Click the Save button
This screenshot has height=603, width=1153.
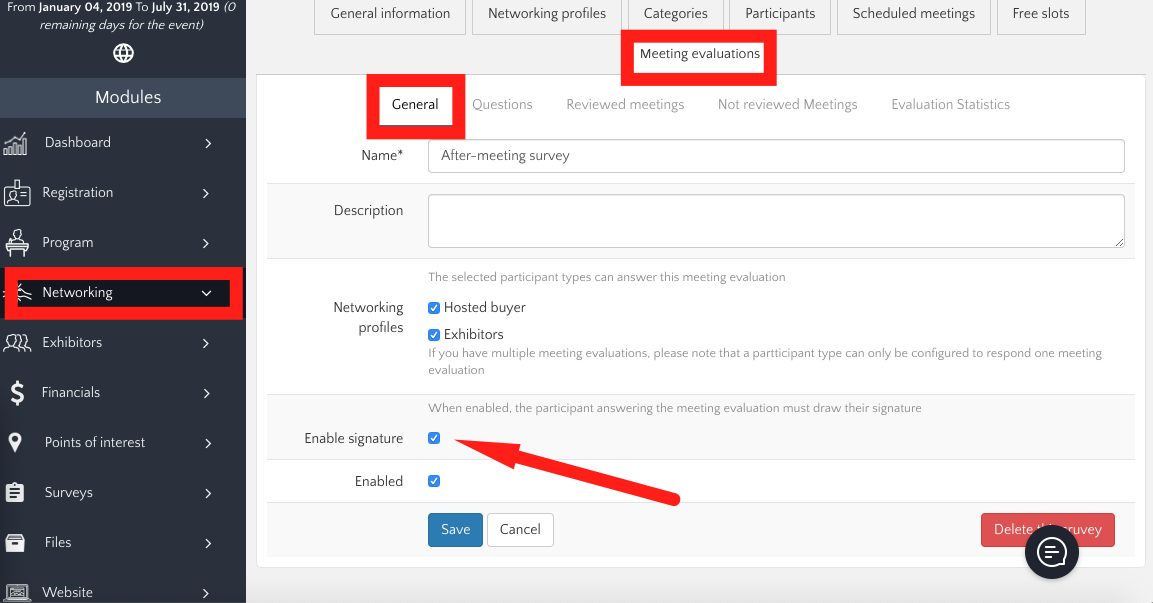tap(455, 530)
